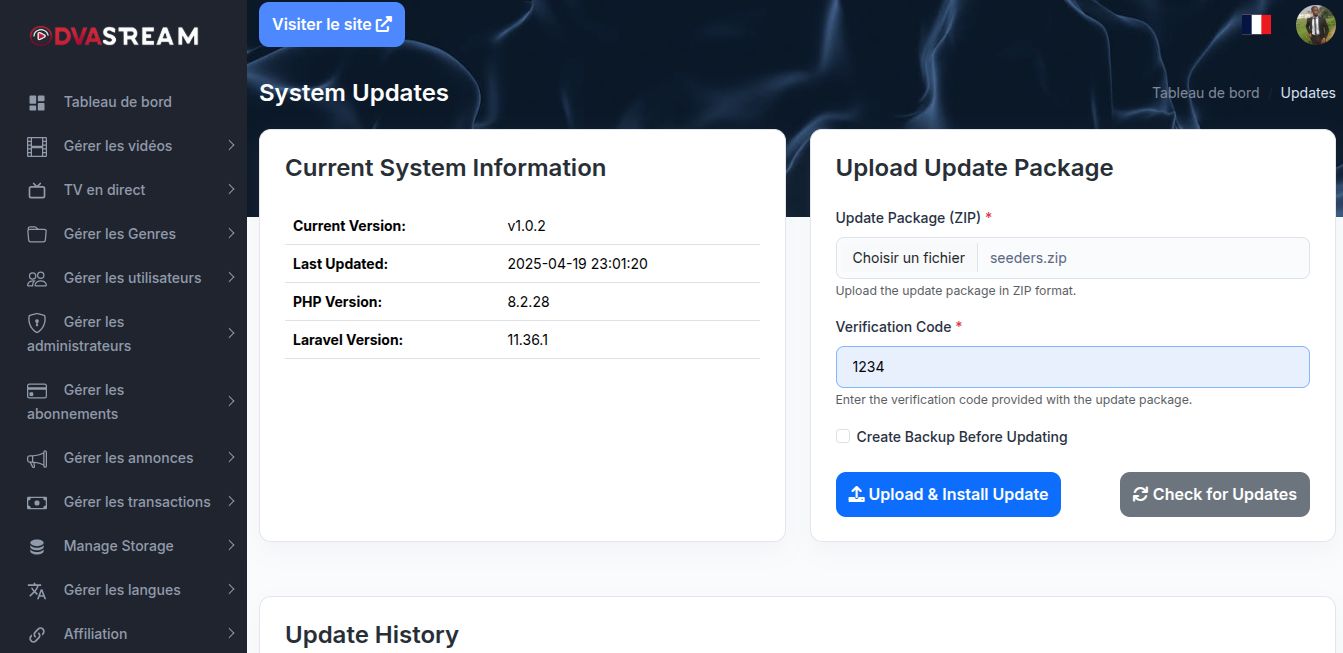This screenshot has width=1343, height=653.
Task: Open Gérer les langues menu item
Action: click(x=122, y=590)
